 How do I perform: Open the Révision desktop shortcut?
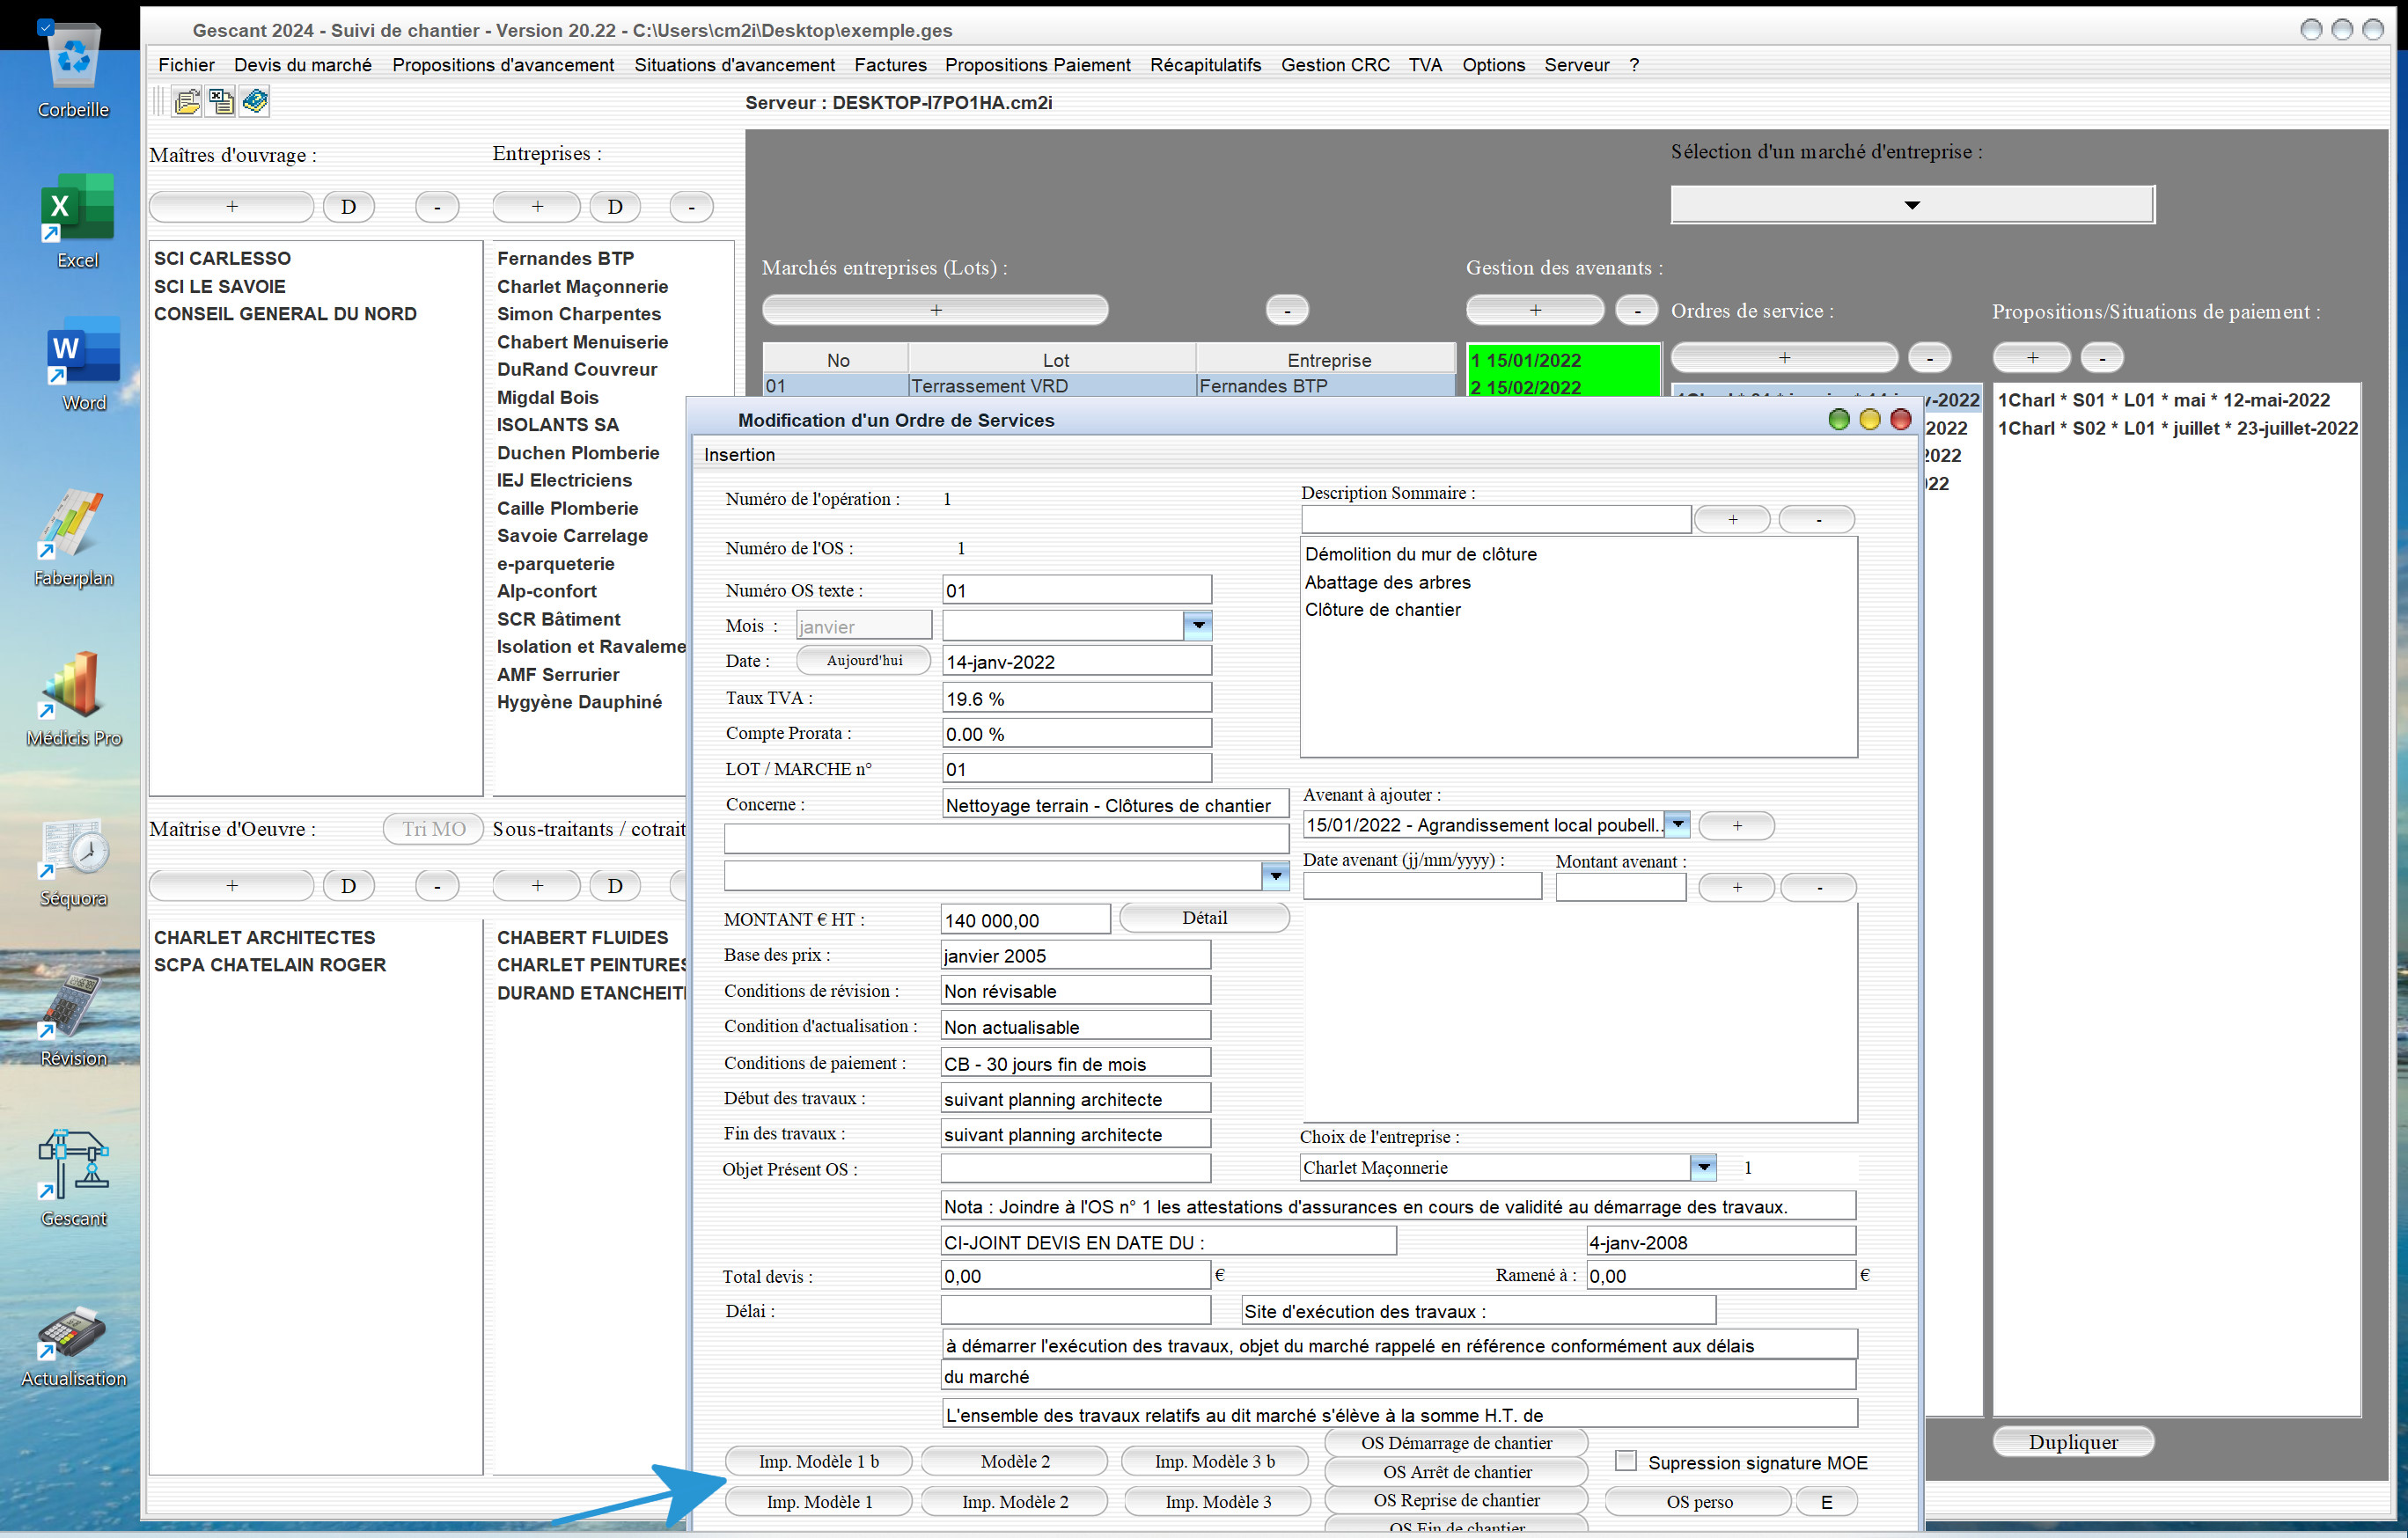(73, 1020)
